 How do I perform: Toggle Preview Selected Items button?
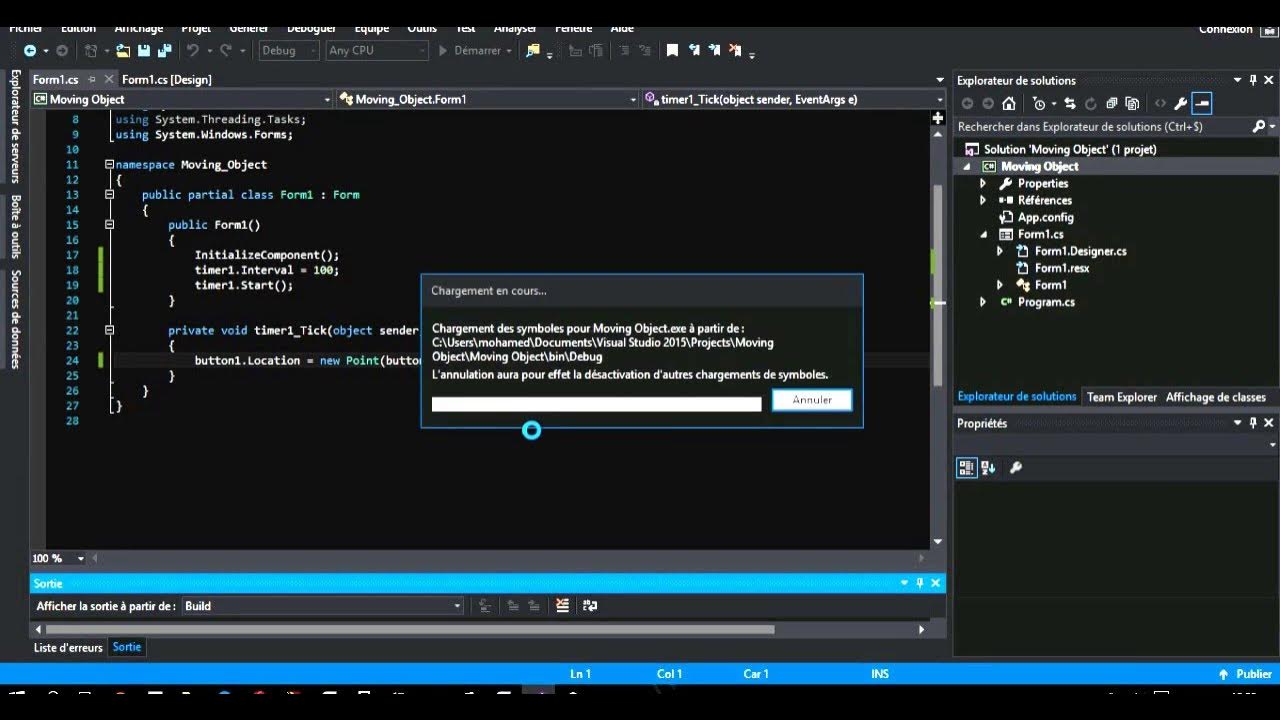1202,103
